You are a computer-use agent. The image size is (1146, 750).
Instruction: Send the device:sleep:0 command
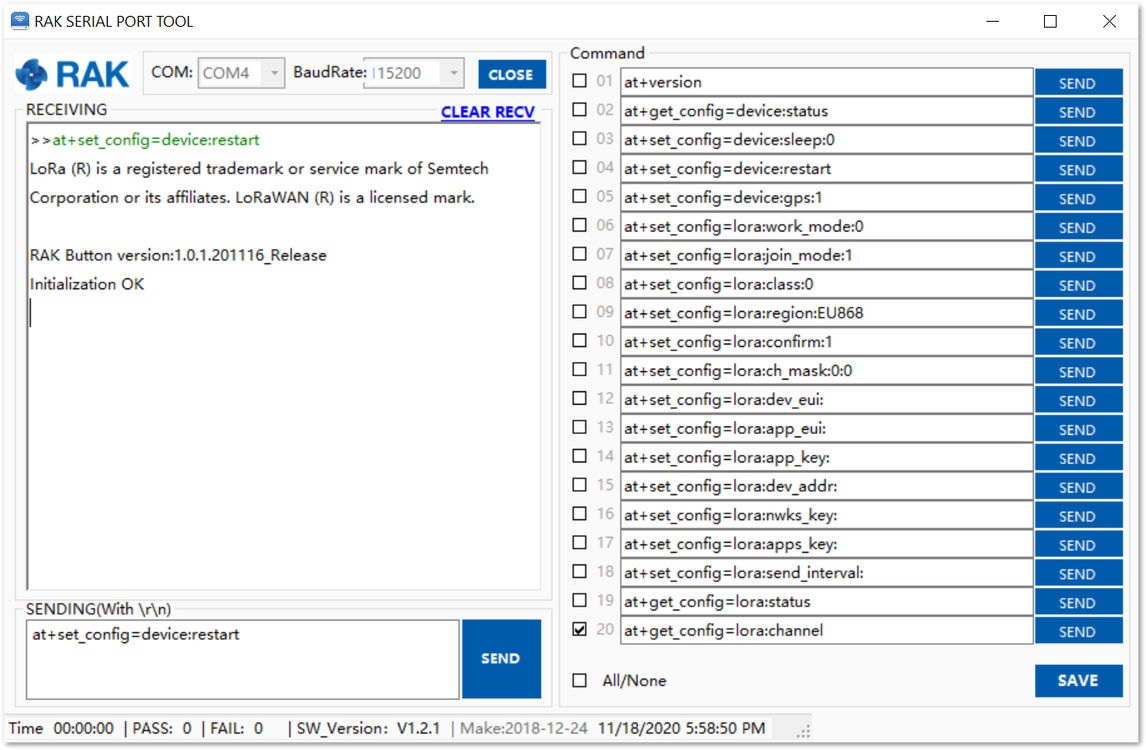point(1078,140)
